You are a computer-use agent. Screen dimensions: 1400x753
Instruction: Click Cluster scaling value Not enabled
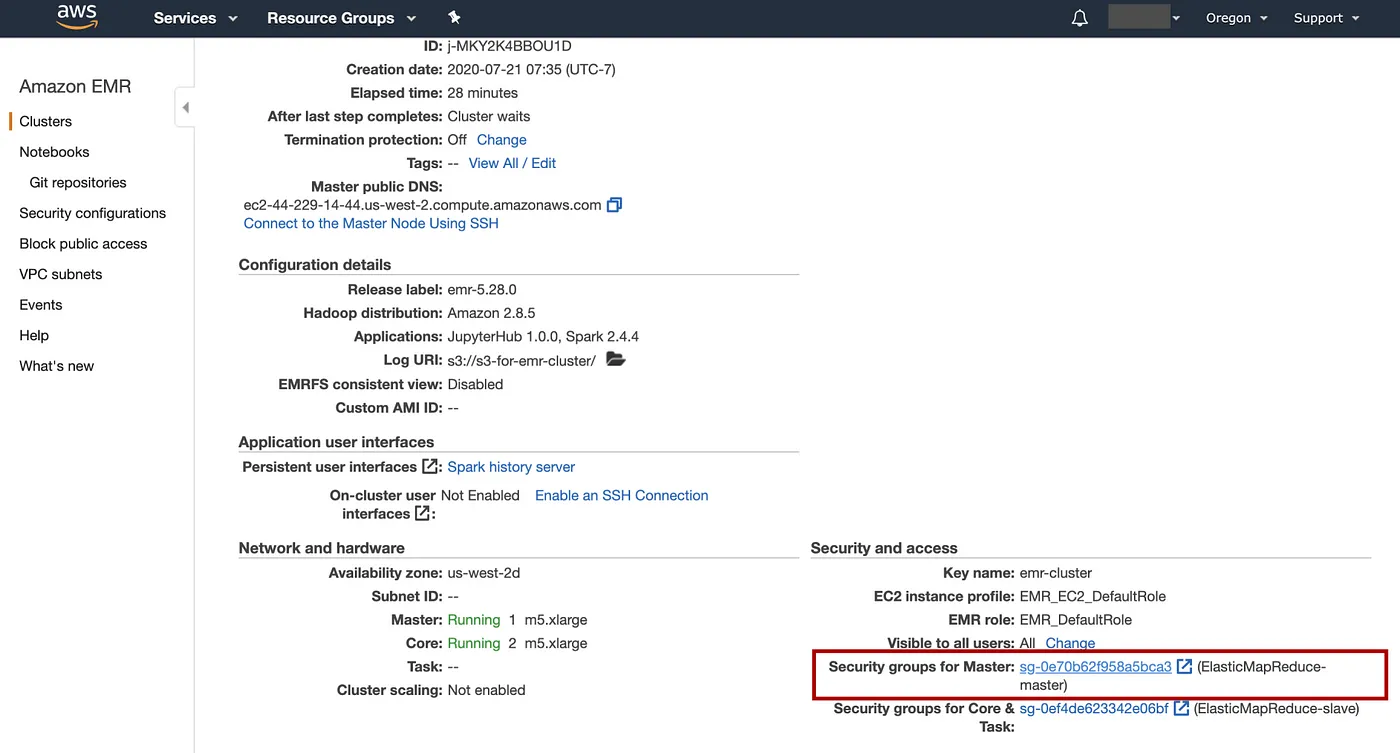click(486, 690)
